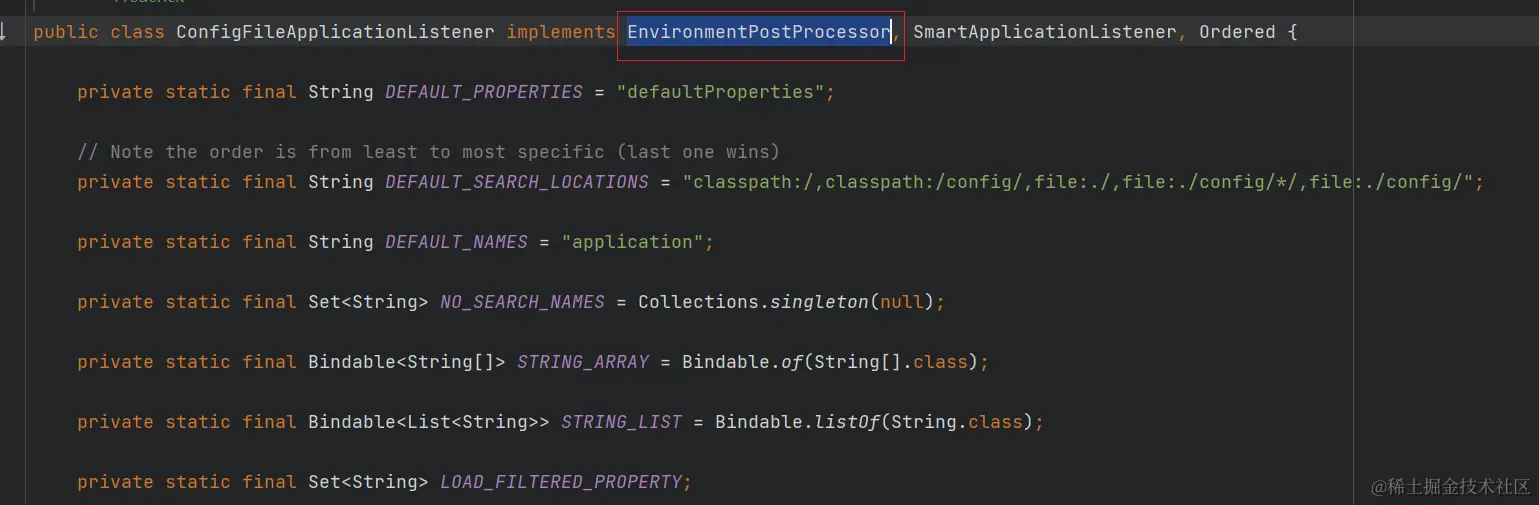This screenshot has width=1539, height=505.
Task: Click SmartApplicationListener in the implements clause
Action: coord(1044,32)
